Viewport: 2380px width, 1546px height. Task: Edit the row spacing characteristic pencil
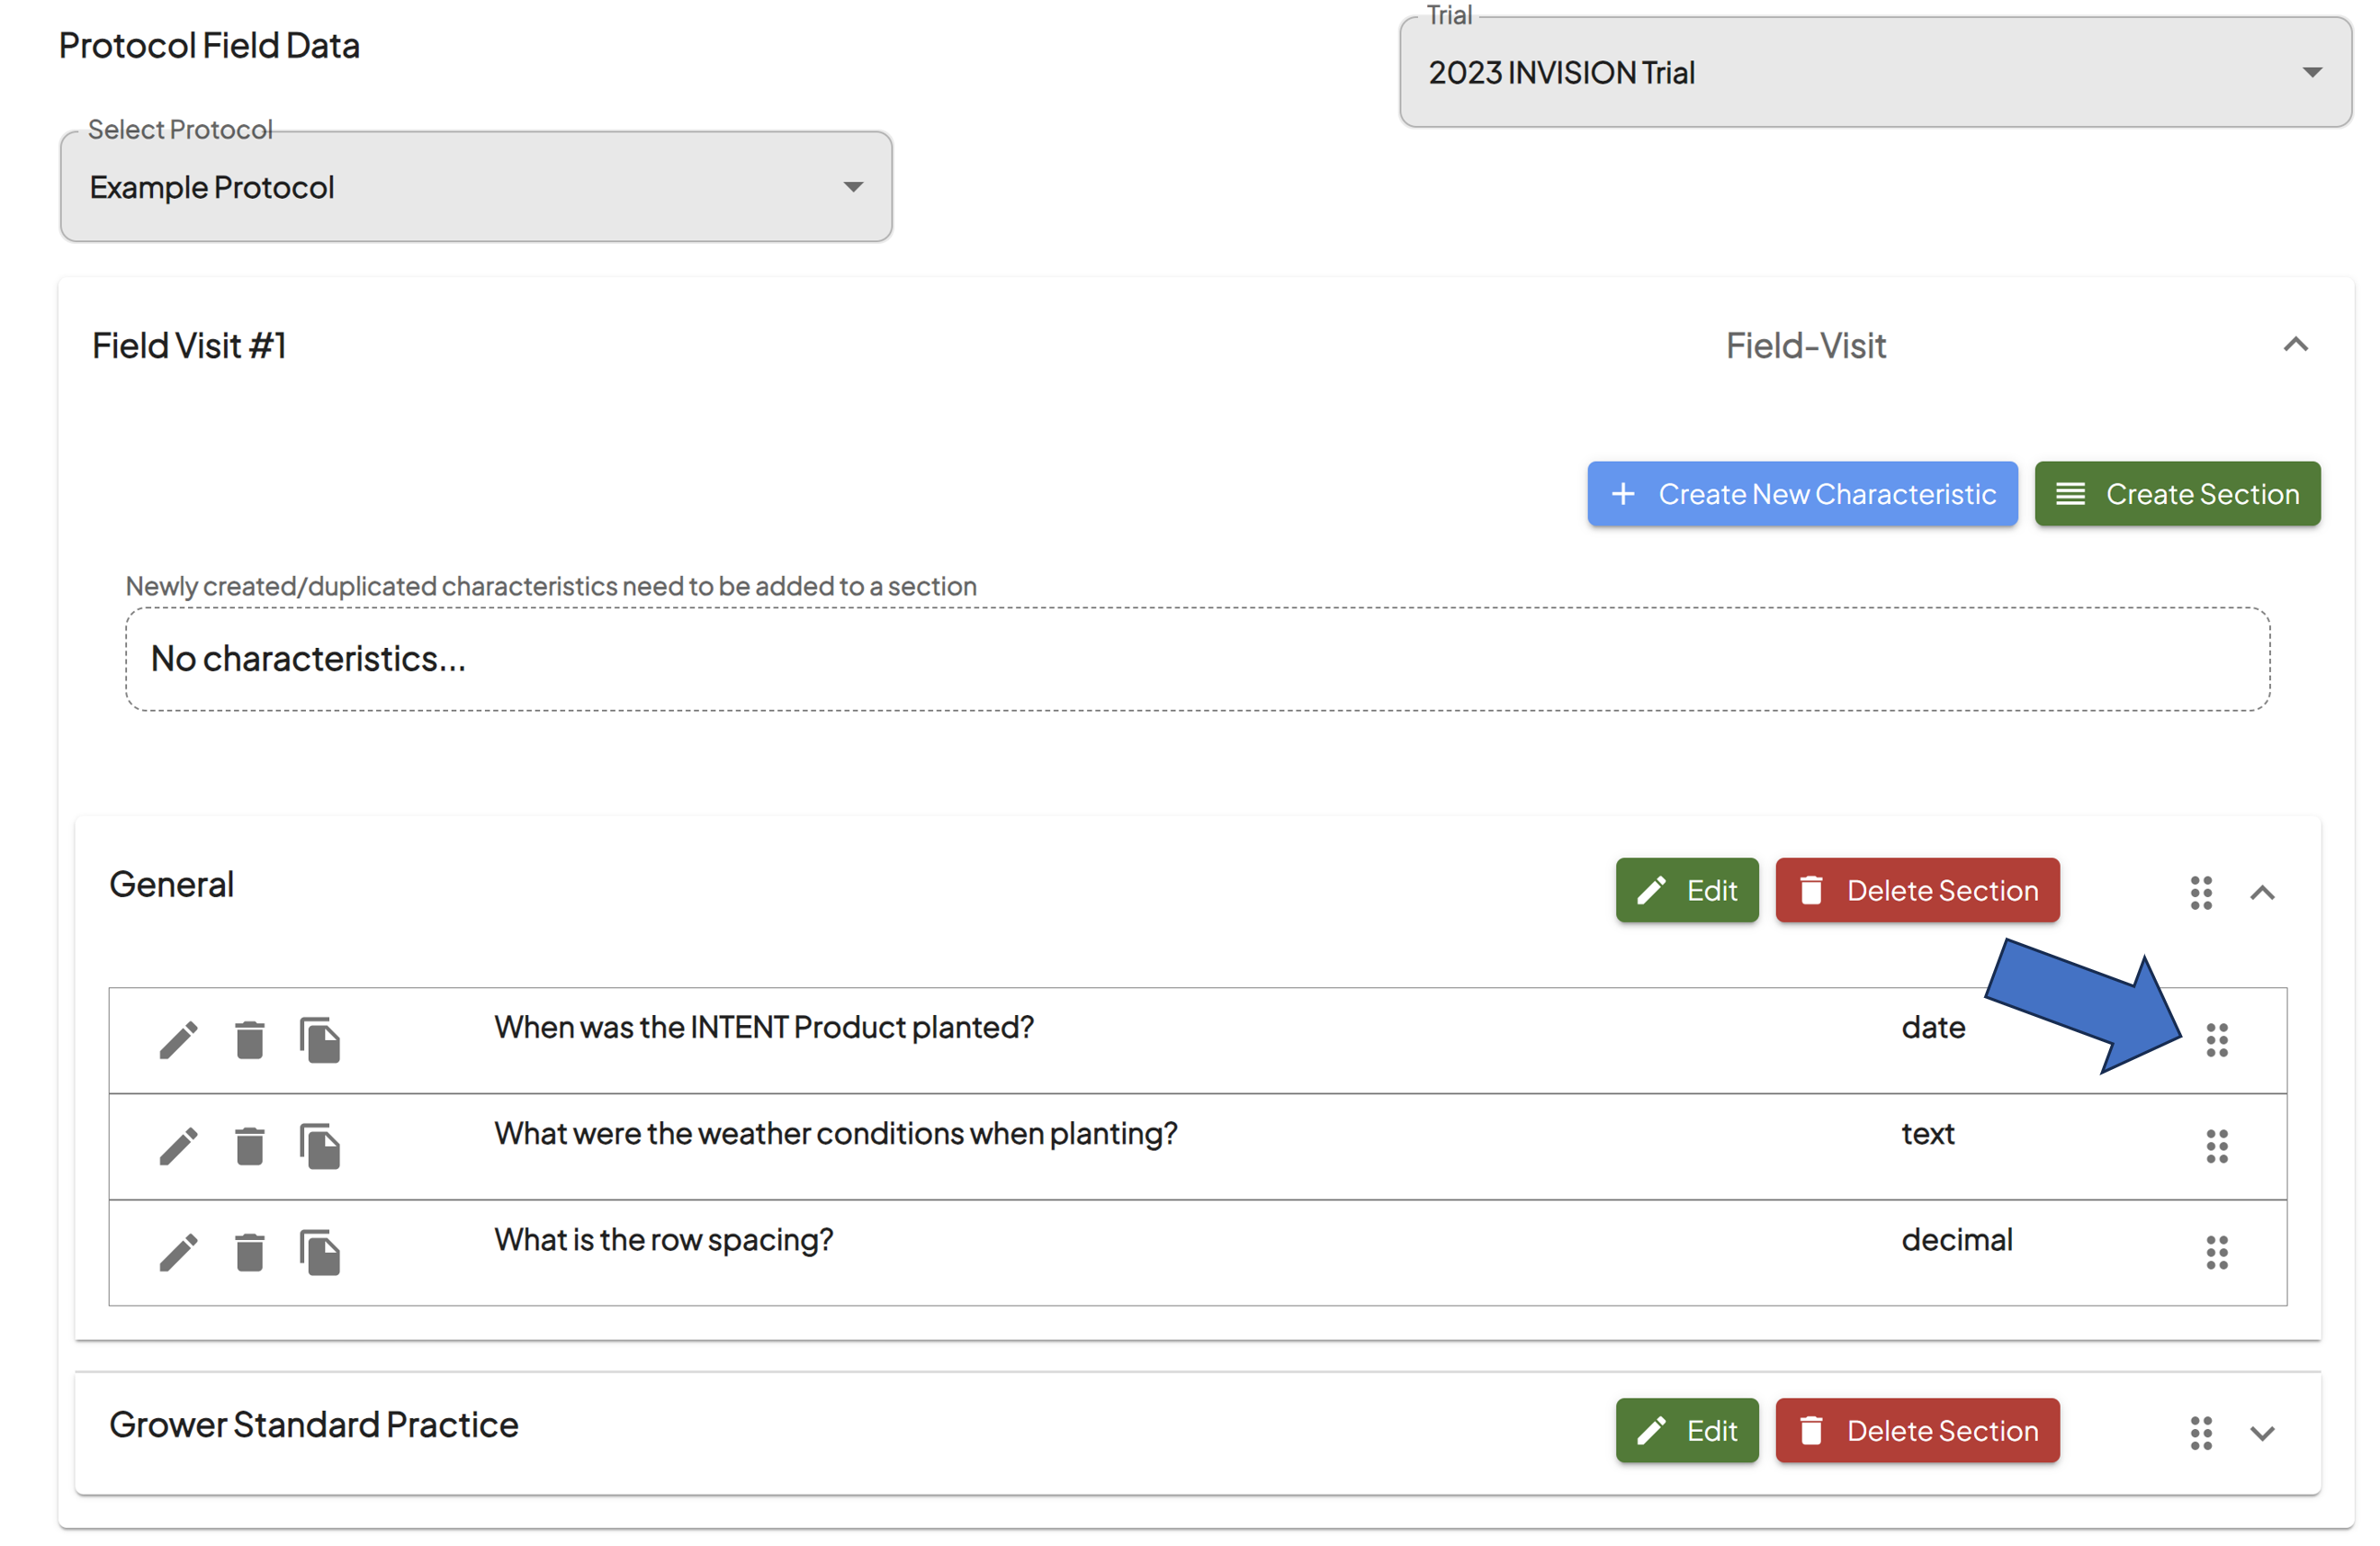[x=178, y=1252]
